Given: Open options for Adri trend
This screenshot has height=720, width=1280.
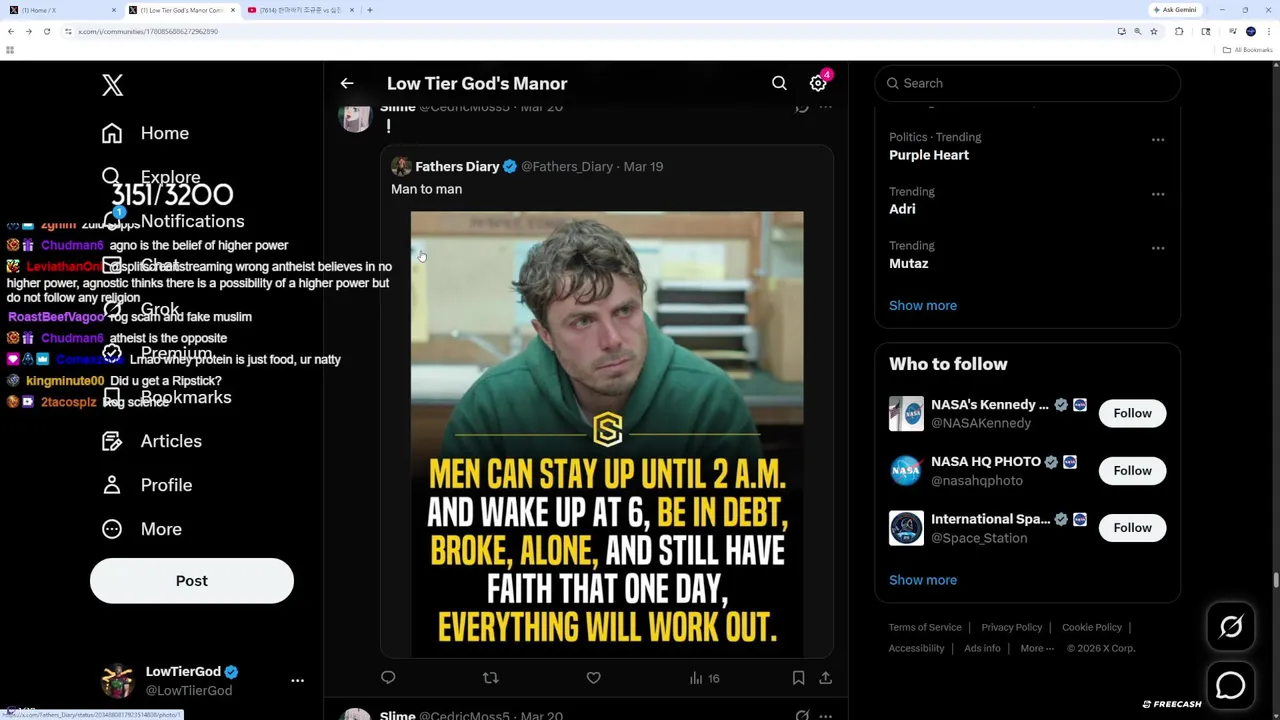Looking at the screenshot, I should click(x=1158, y=194).
